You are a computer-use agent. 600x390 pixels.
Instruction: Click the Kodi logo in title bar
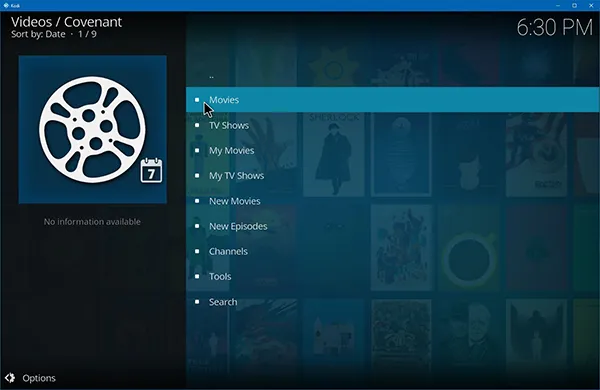click(6, 5)
